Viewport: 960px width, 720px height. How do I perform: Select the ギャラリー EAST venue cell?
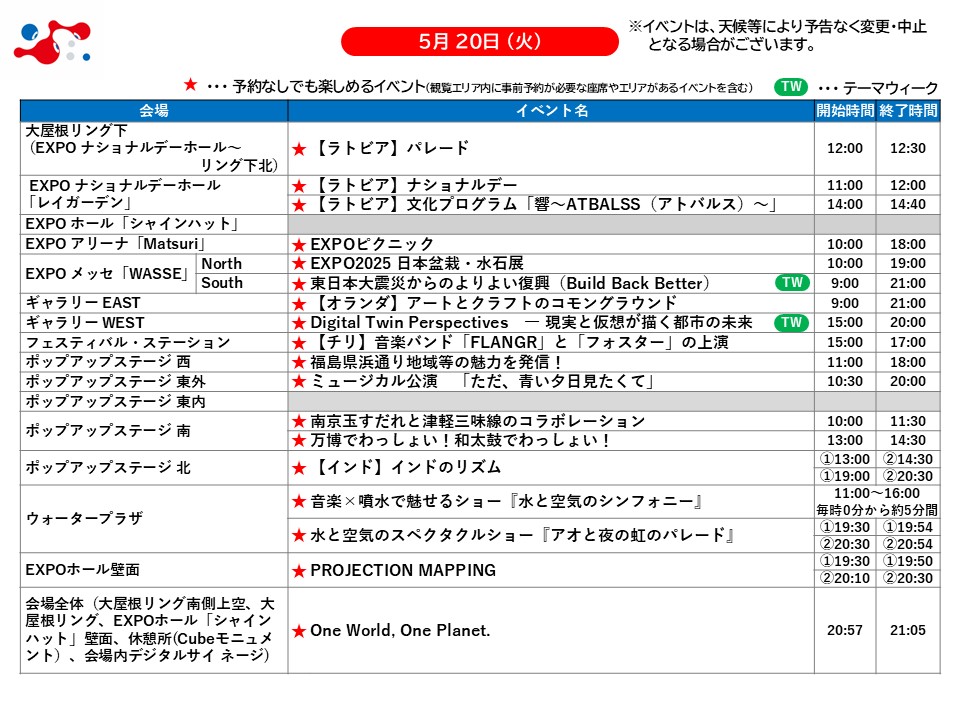(x=154, y=303)
